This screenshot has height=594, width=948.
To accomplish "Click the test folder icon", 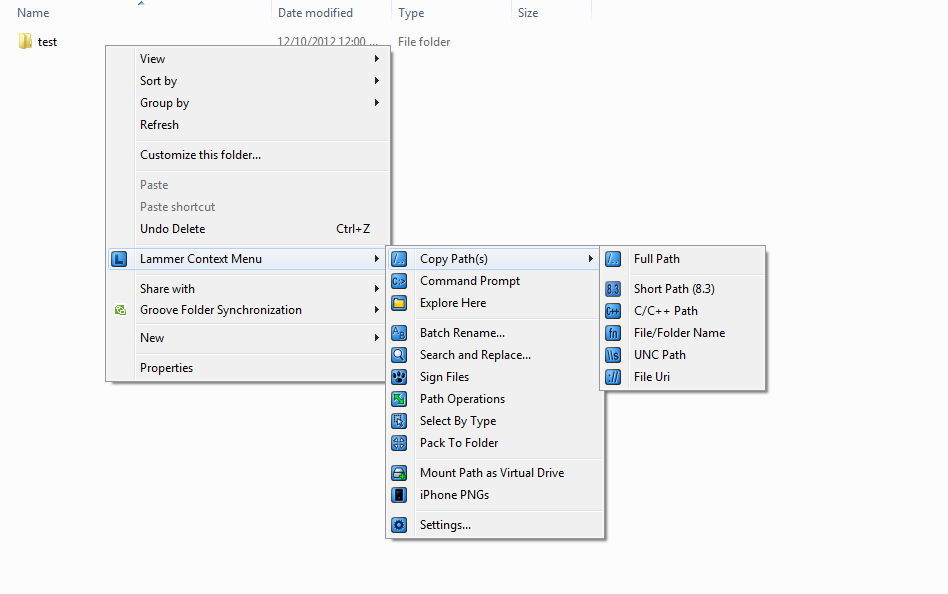I will (x=25, y=42).
